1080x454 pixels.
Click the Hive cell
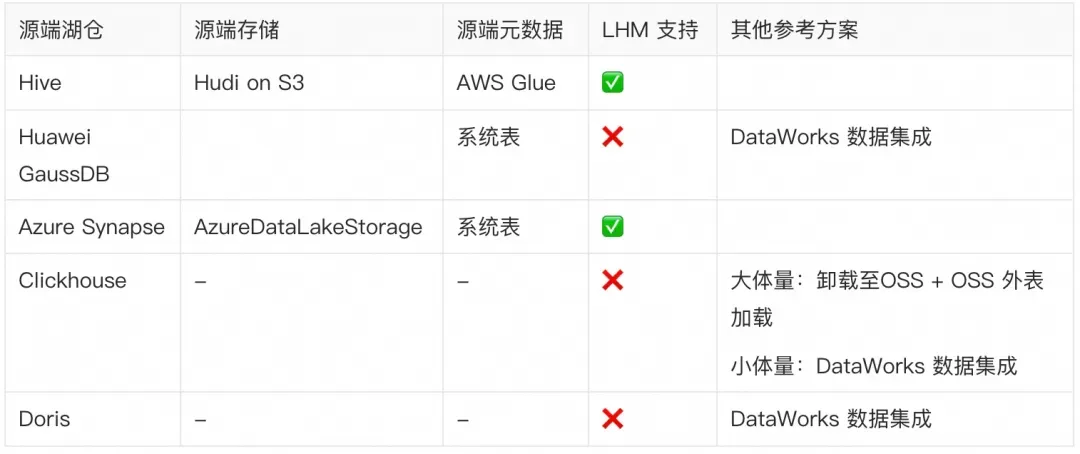tap(40, 83)
